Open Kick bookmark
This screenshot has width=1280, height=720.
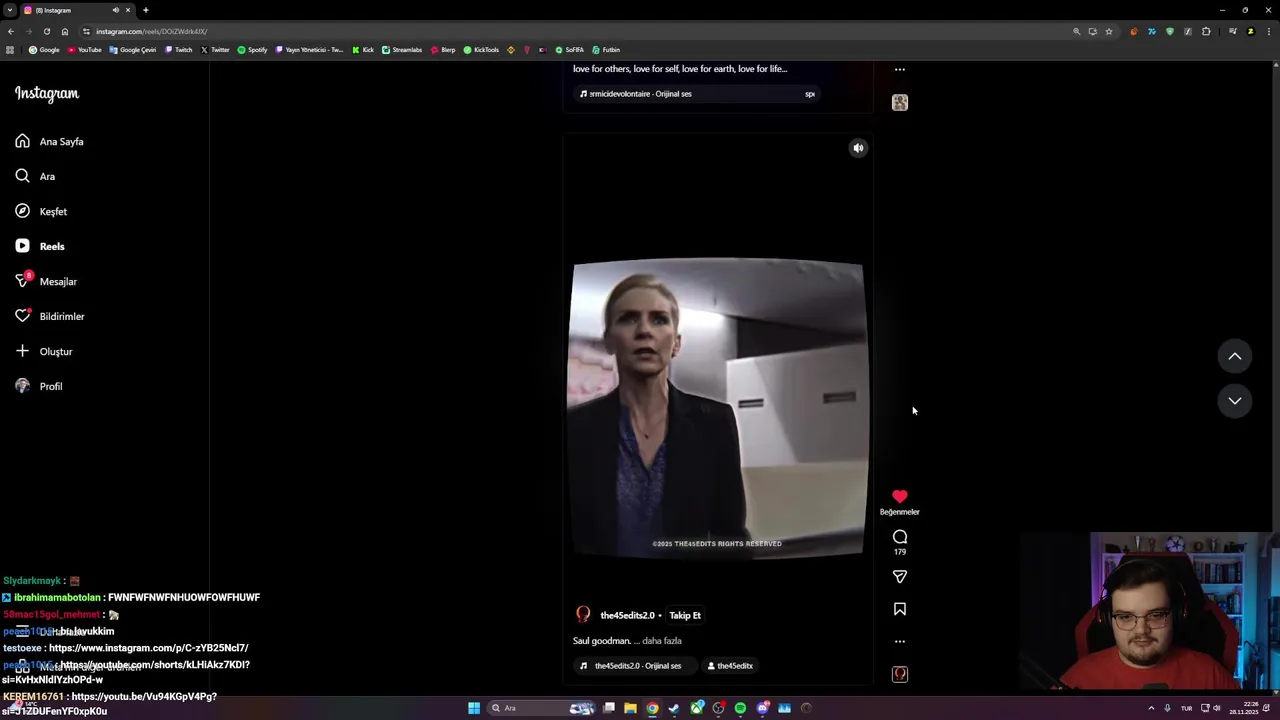(363, 50)
